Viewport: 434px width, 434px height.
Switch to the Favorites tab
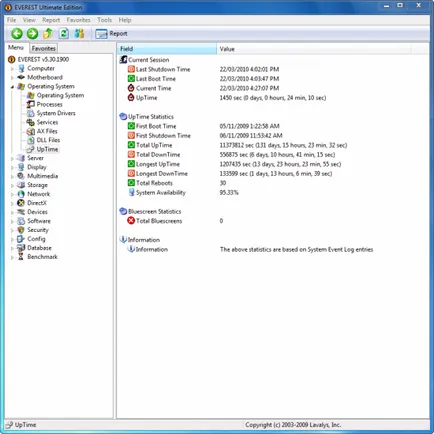pos(44,48)
